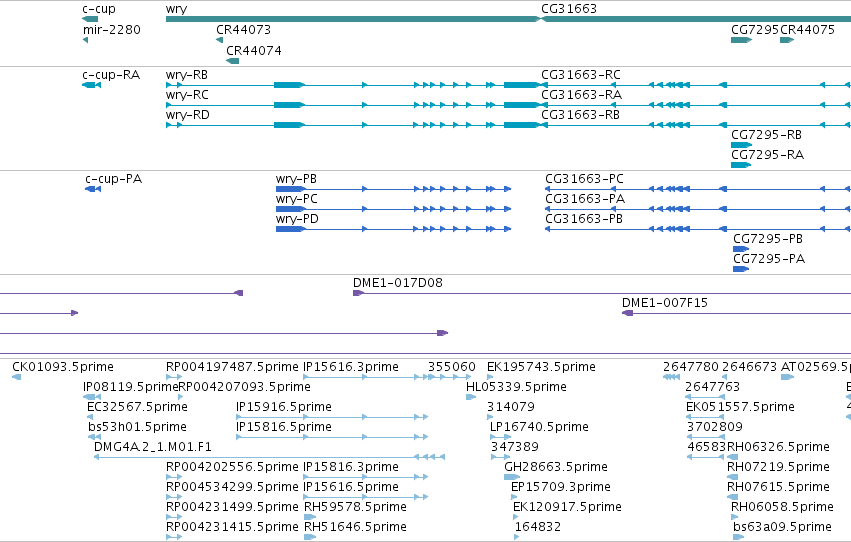Select the mir-2280 gene label
851x542 pixels.
112,29
